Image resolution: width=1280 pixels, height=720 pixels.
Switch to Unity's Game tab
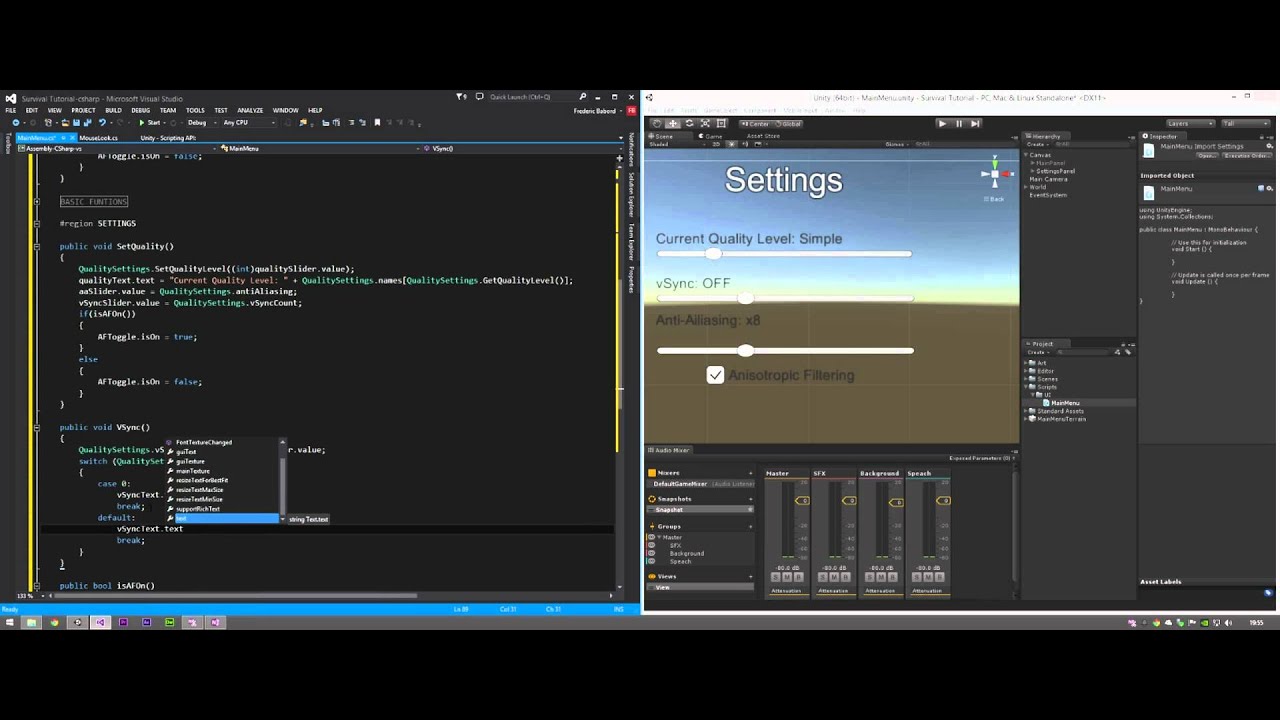[713, 136]
